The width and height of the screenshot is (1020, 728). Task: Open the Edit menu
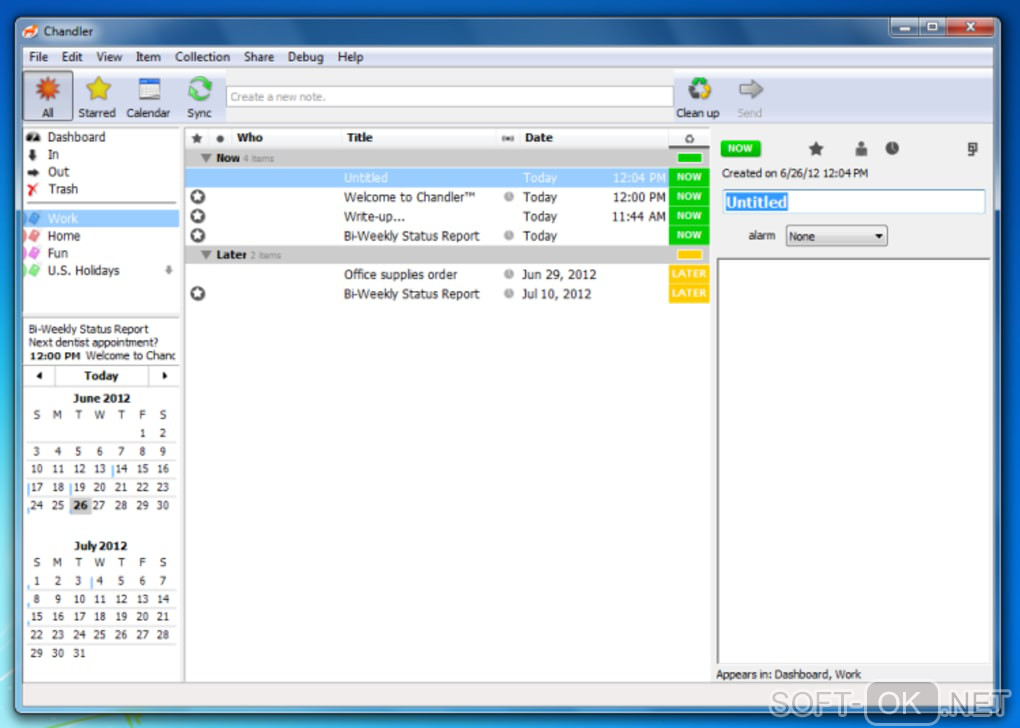pos(72,57)
